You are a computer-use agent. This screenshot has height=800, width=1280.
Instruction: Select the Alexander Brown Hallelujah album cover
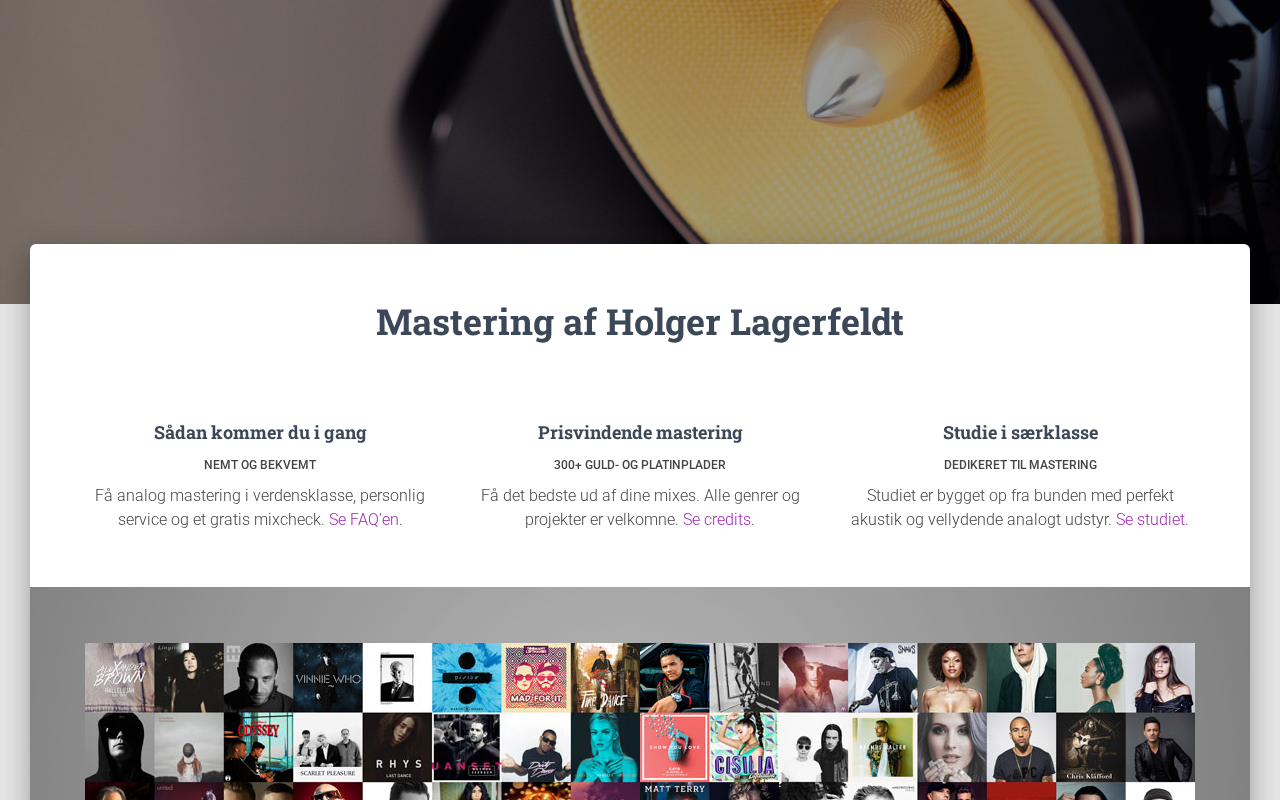[x=120, y=677]
